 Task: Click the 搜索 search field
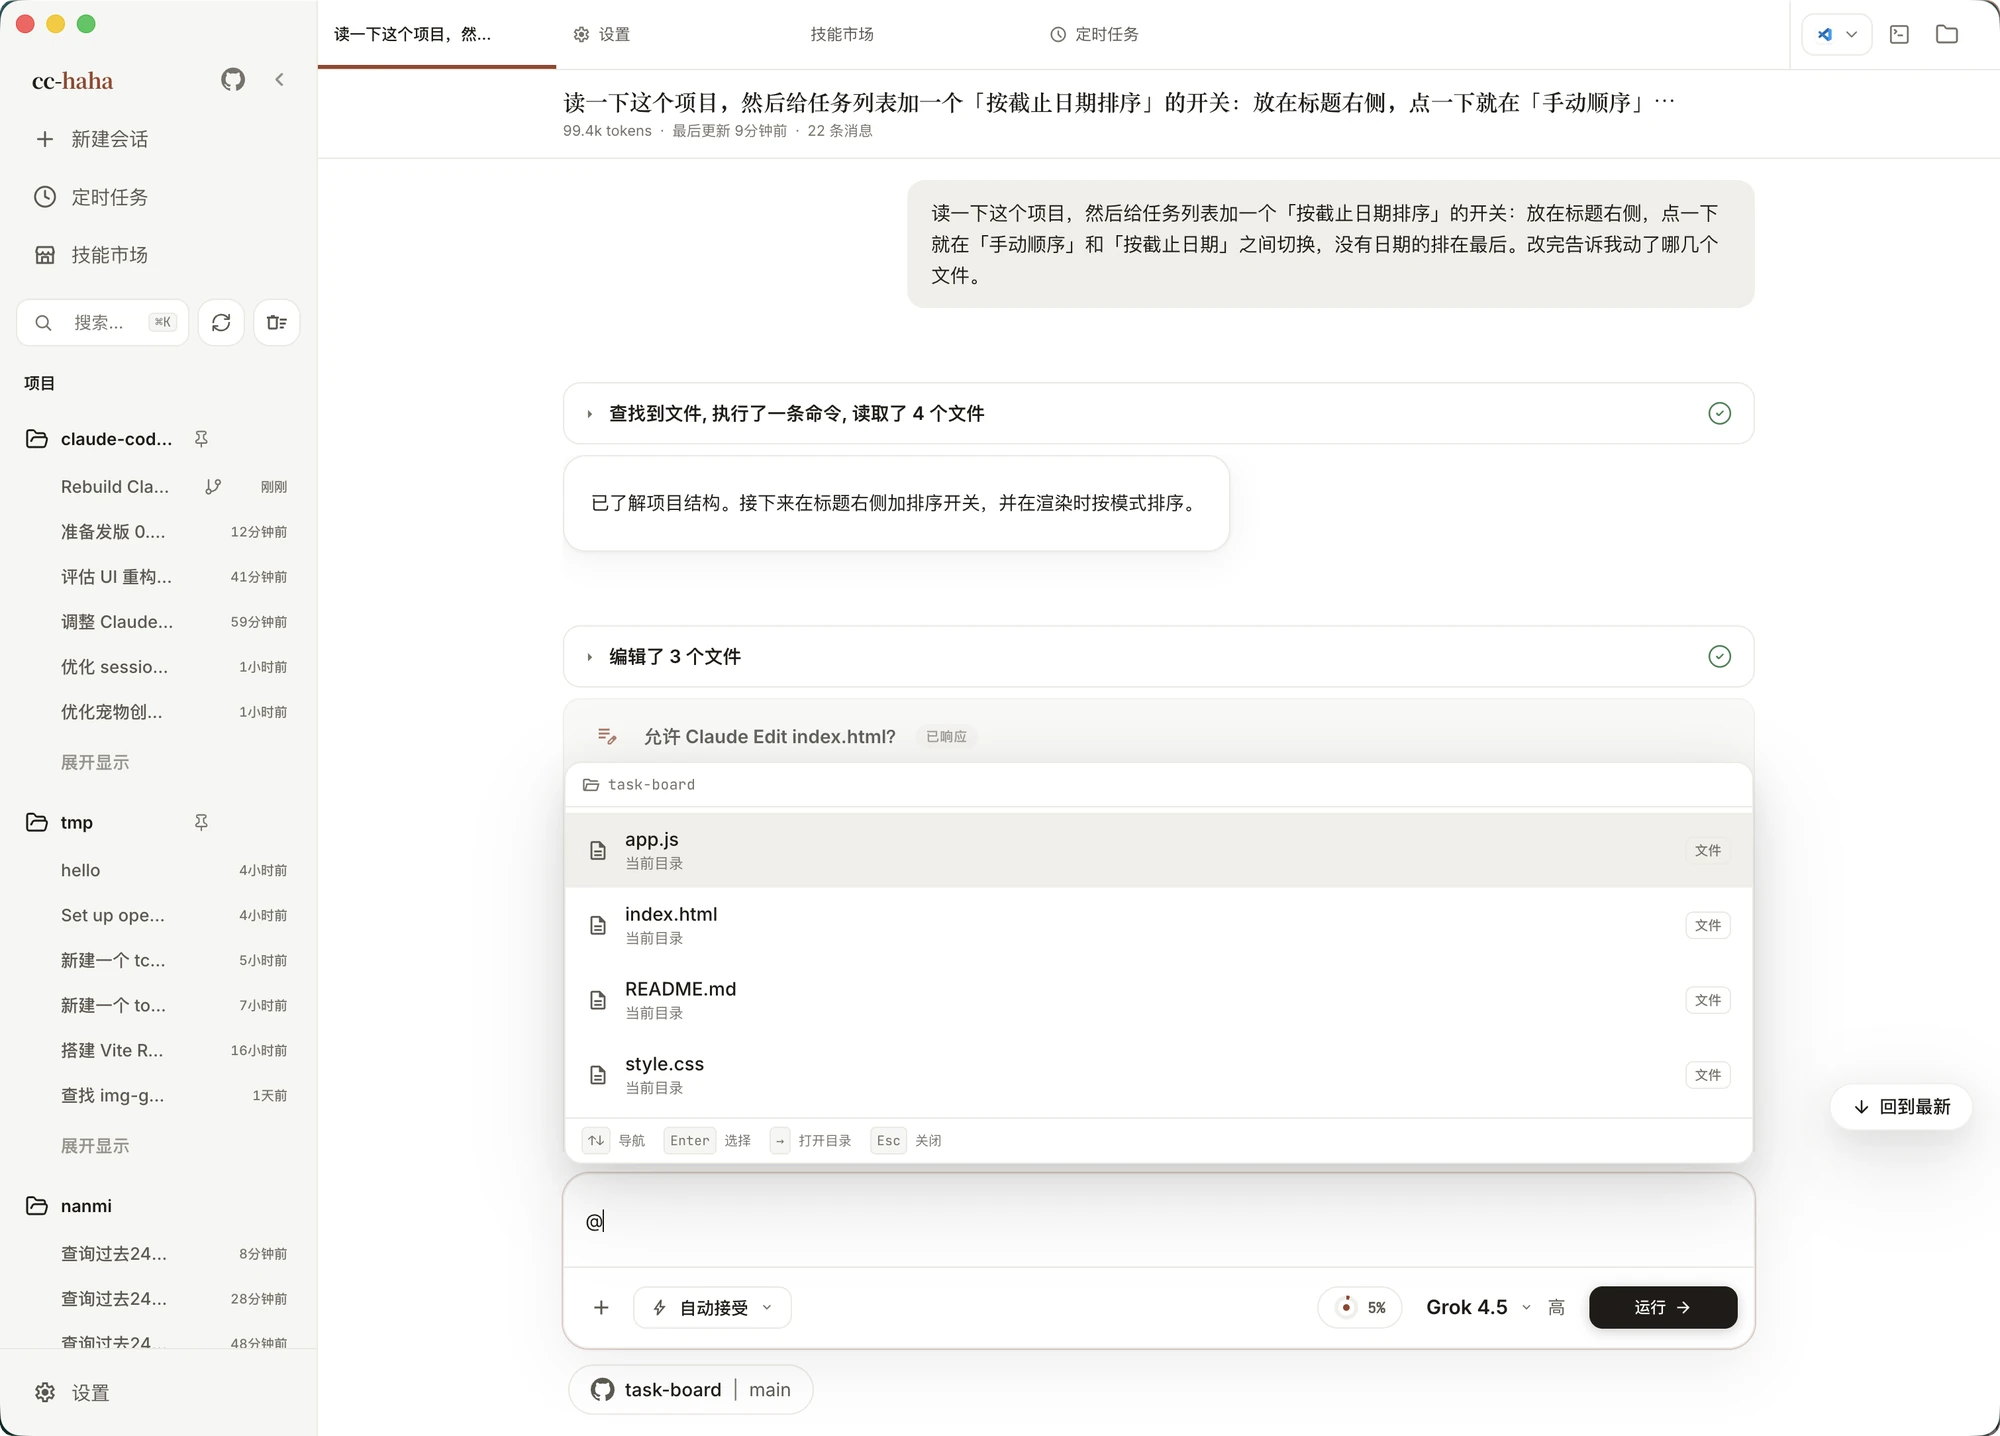tap(102, 322)
